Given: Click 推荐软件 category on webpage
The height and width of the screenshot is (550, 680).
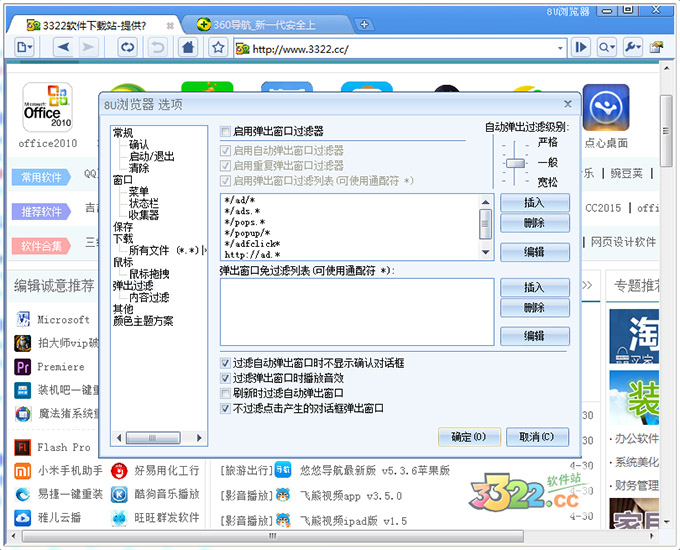Looking at the screenshot, I should tap(41, 212).
